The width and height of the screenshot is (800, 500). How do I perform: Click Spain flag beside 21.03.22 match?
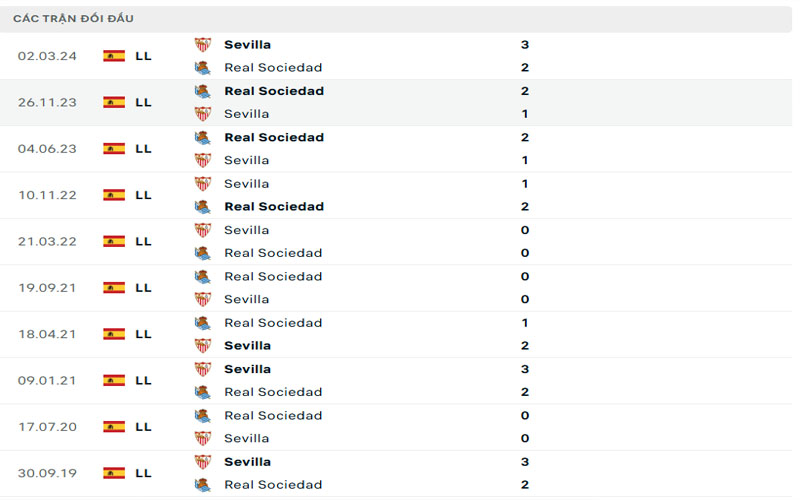pos(114,241)
